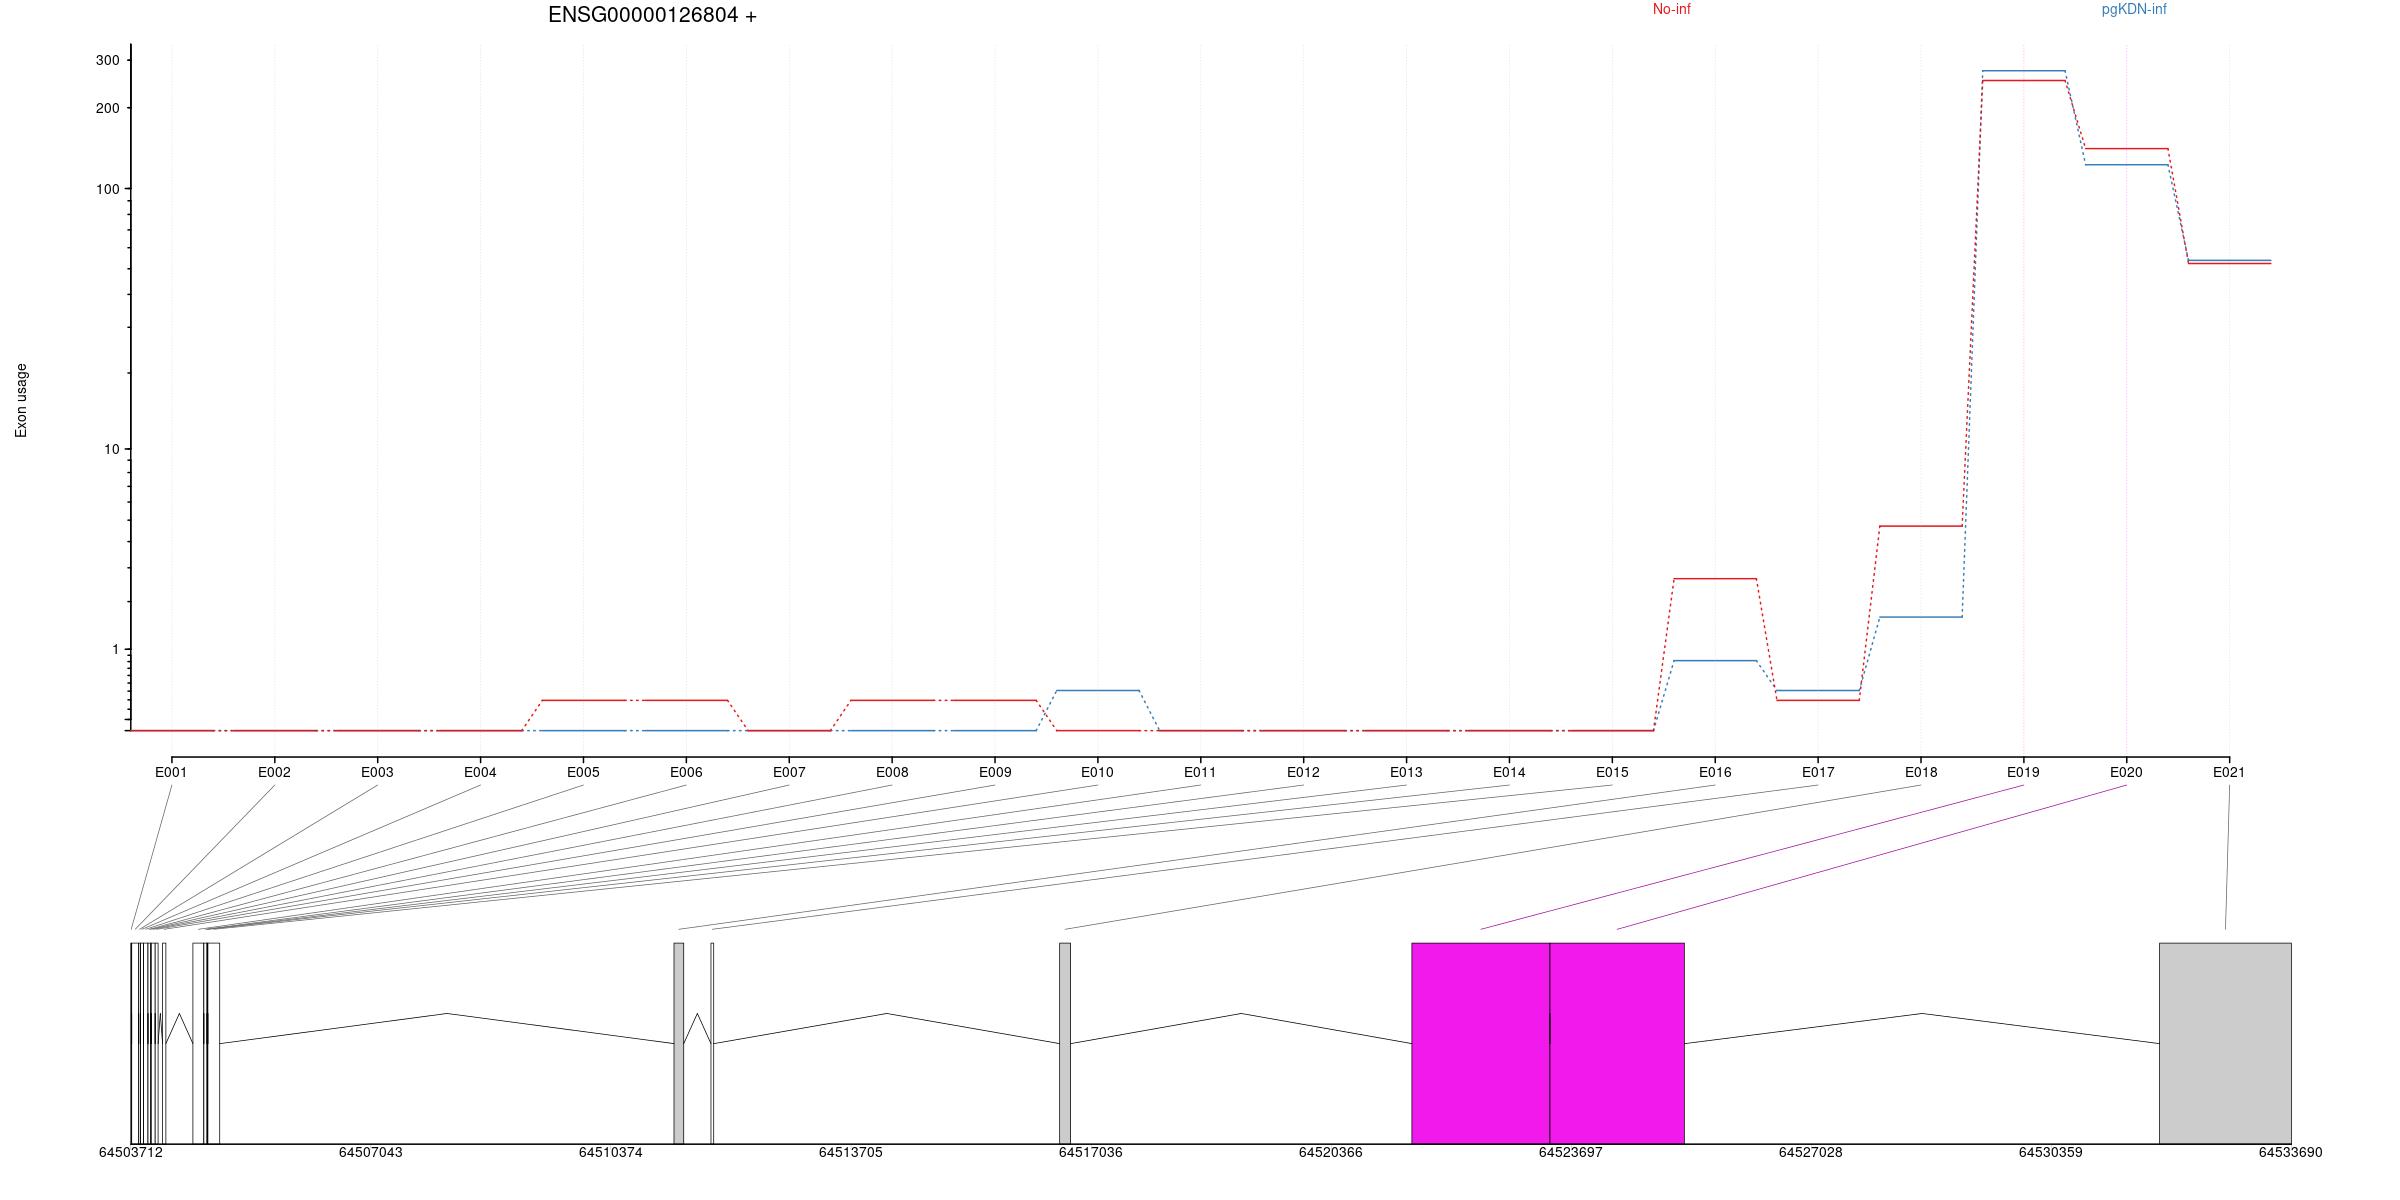Click the 1 y-axis tick label
This screenshot has width=2400, height=1200.
pos(115,649)
